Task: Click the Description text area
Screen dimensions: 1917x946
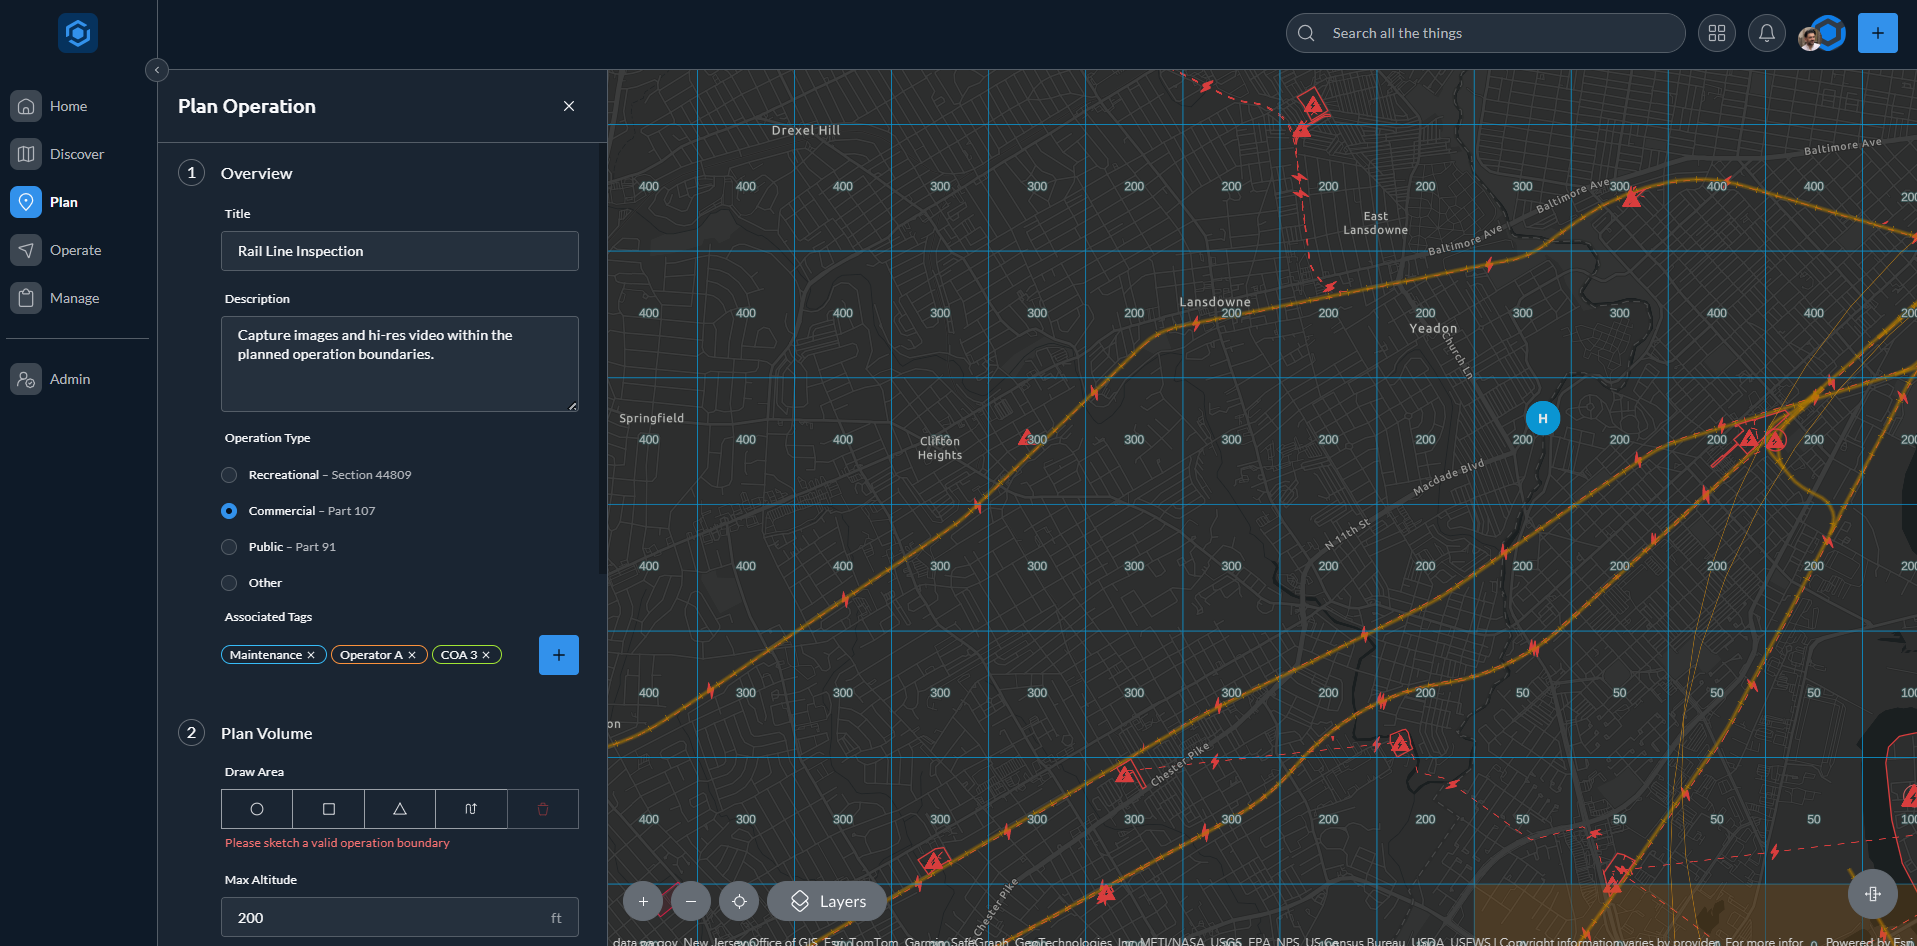Action: [400, 364]
